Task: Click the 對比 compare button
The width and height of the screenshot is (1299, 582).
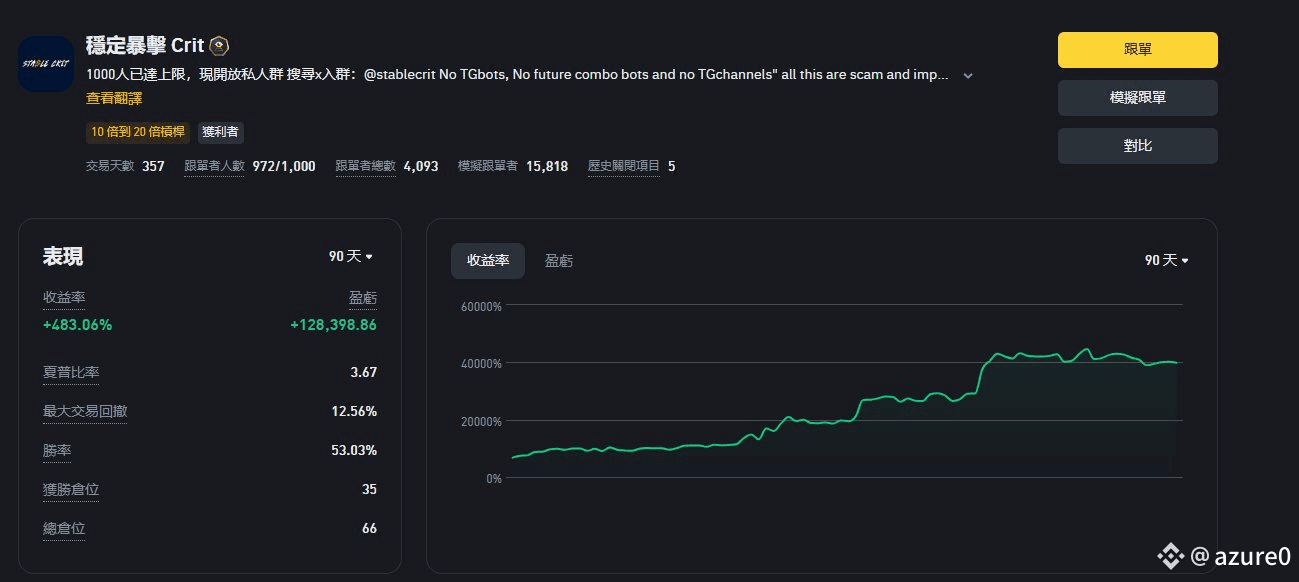Action: coord(1138,146)
